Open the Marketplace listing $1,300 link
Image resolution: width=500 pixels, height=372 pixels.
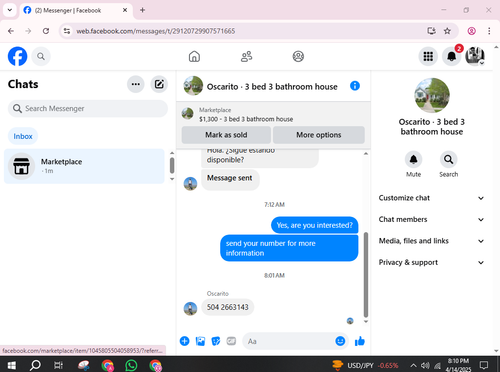pyautogui.click(x=246, y=119)
